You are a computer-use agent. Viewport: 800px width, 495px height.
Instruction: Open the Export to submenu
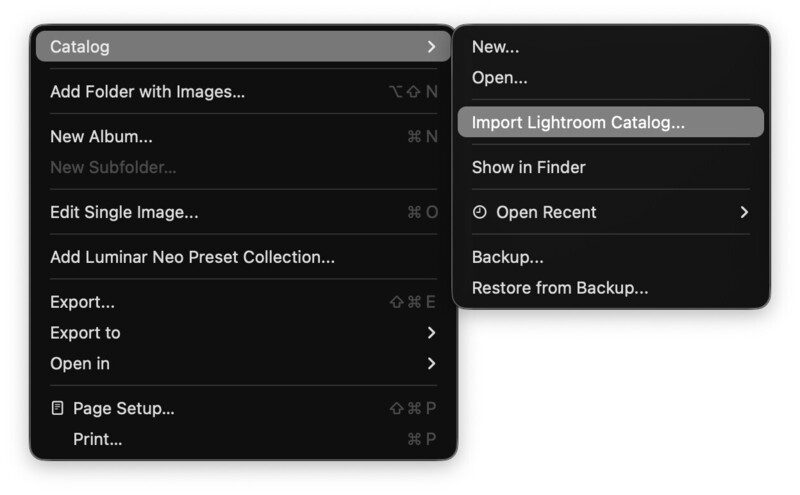pyautogui.click(x=243, y=333)
